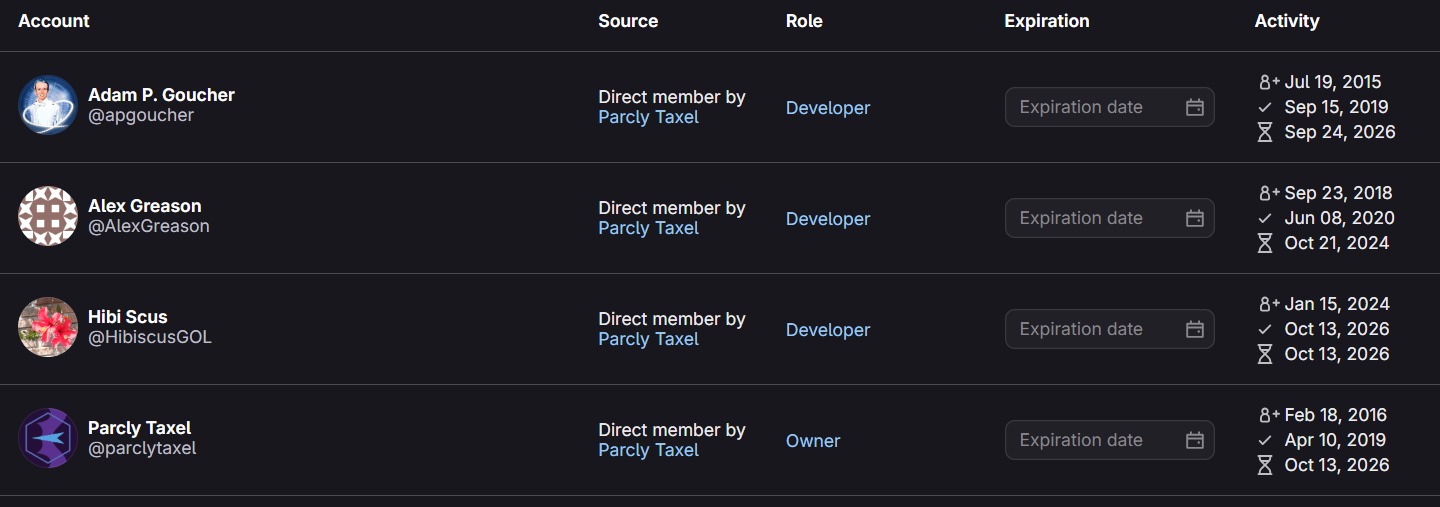Click the user-created icon beside Jan 15, 2024

(1269, 304)
